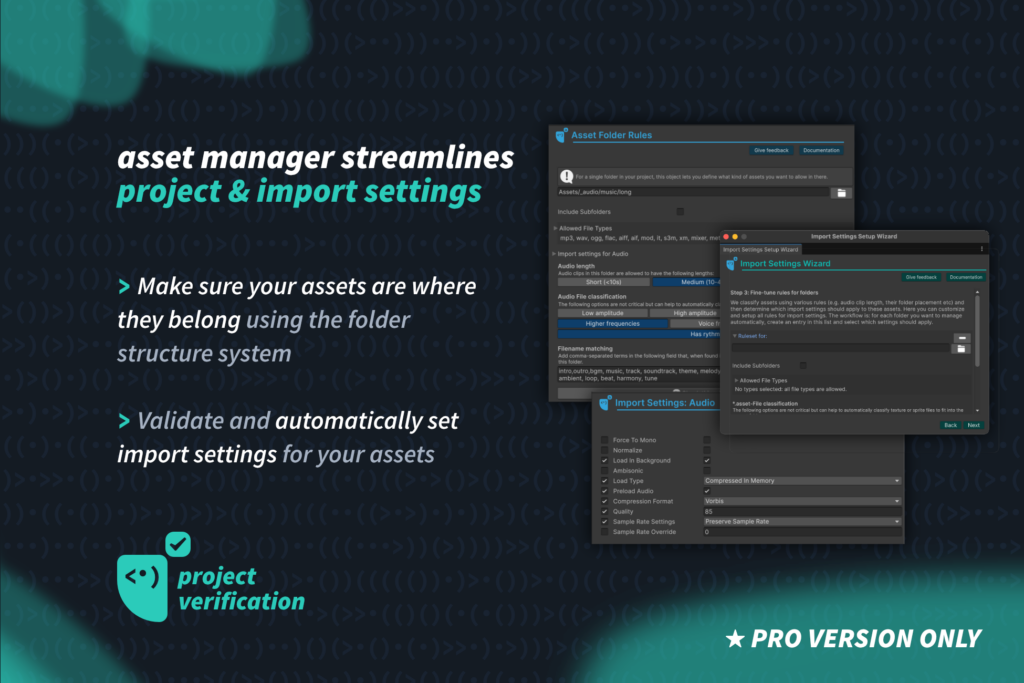Open Documentation from Import Settings Wizard
The width and height of the screenshot is (1024, 683).
966,277
